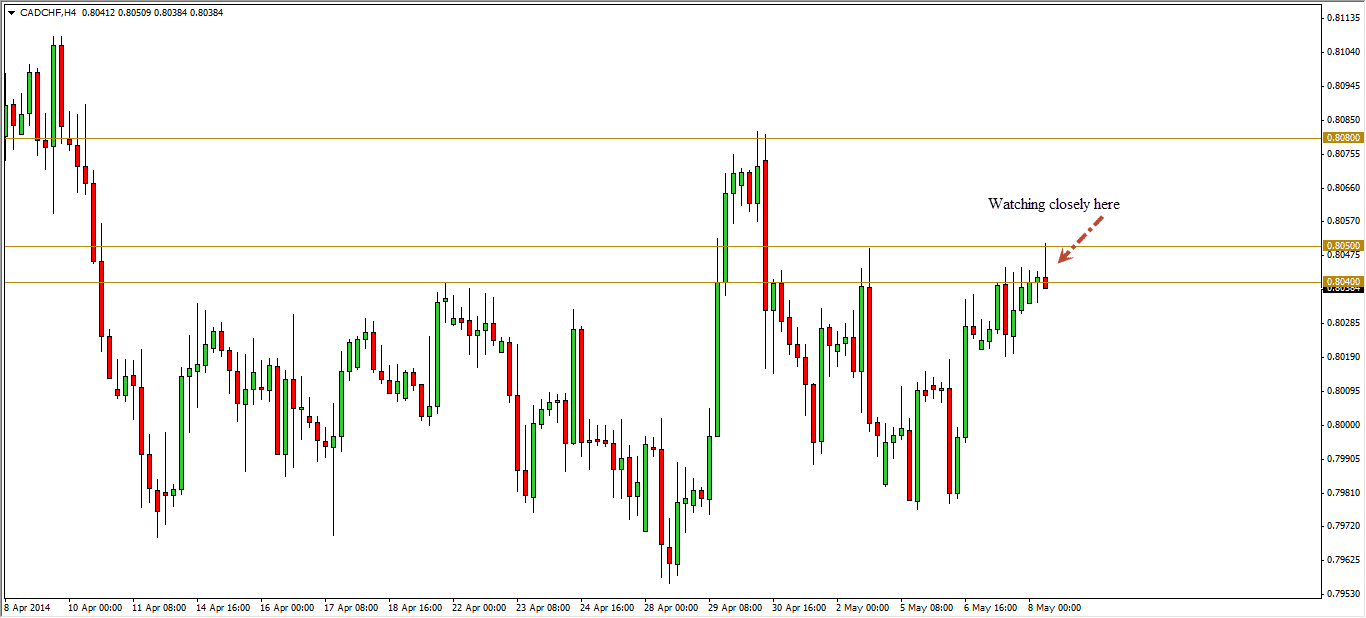Image resolution: width=1366 pixels, height=618 pixels.
Task: Click the "8 May 00:00" time axis label
Action: tap(1054, 607)
